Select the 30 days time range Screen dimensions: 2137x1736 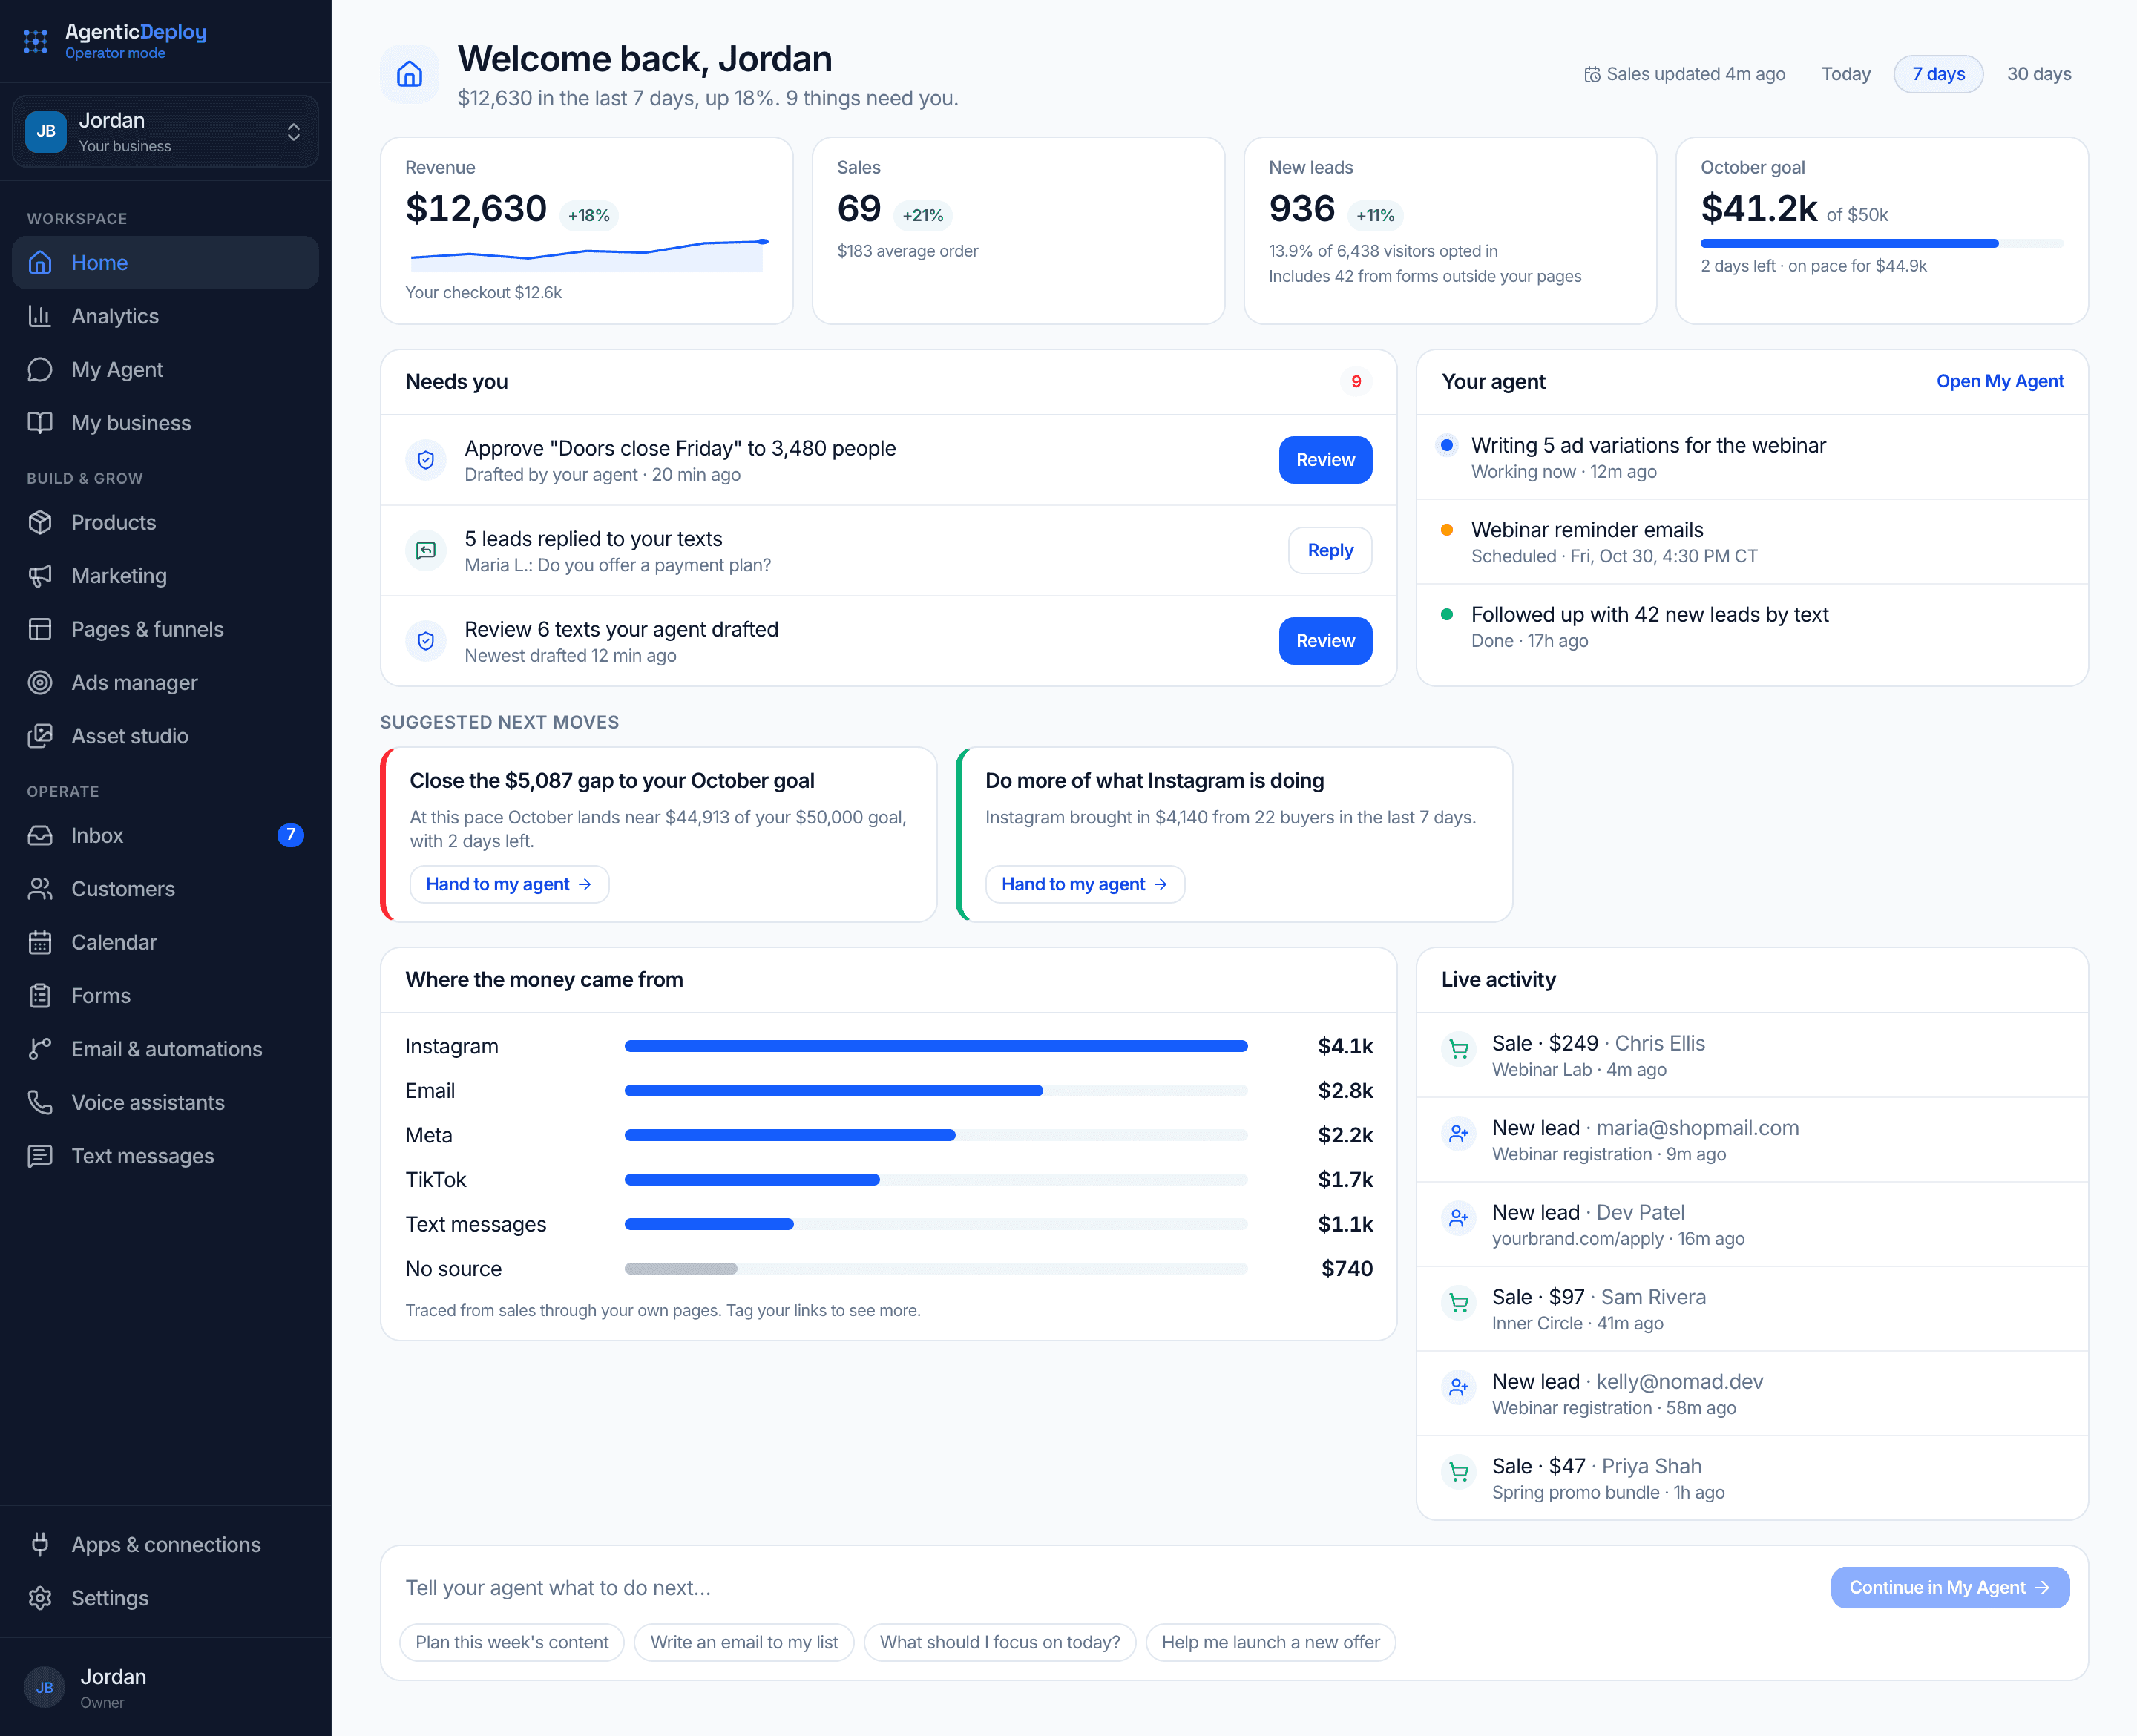(2039, 74)
